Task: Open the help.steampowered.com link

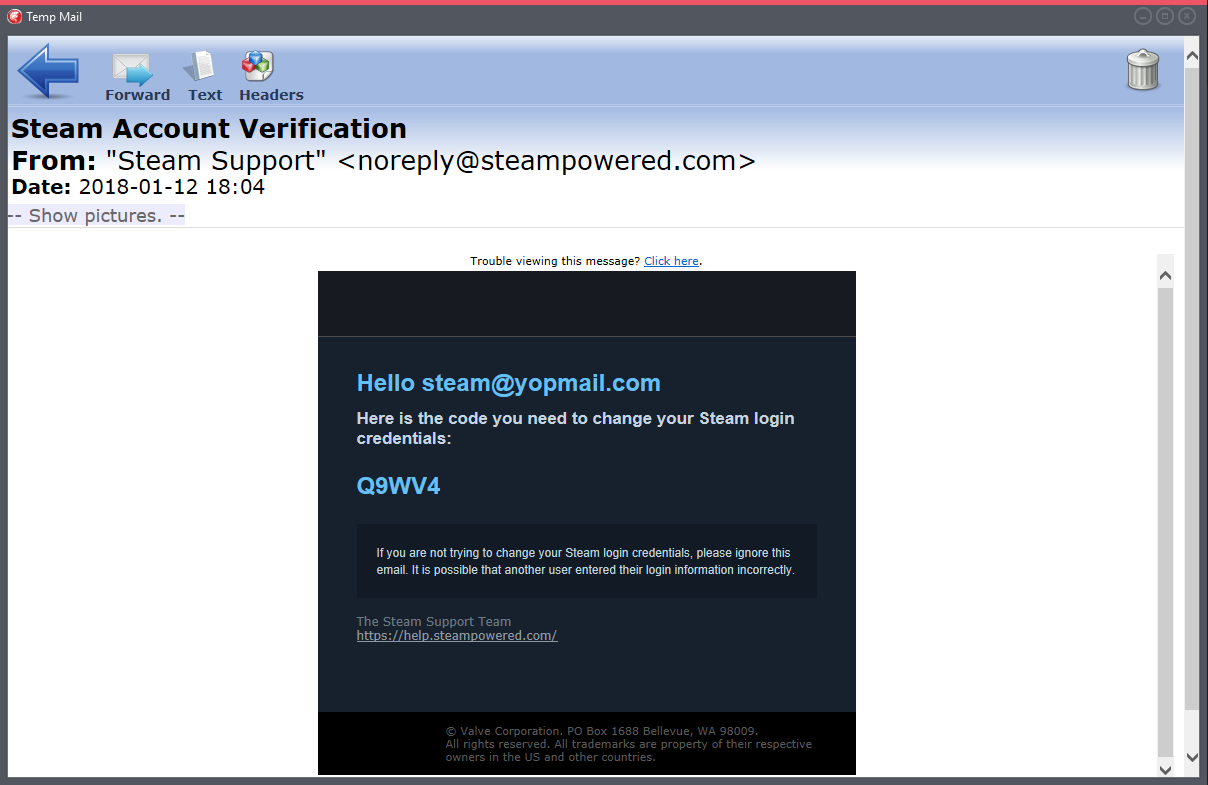Action: coord(456,636)
